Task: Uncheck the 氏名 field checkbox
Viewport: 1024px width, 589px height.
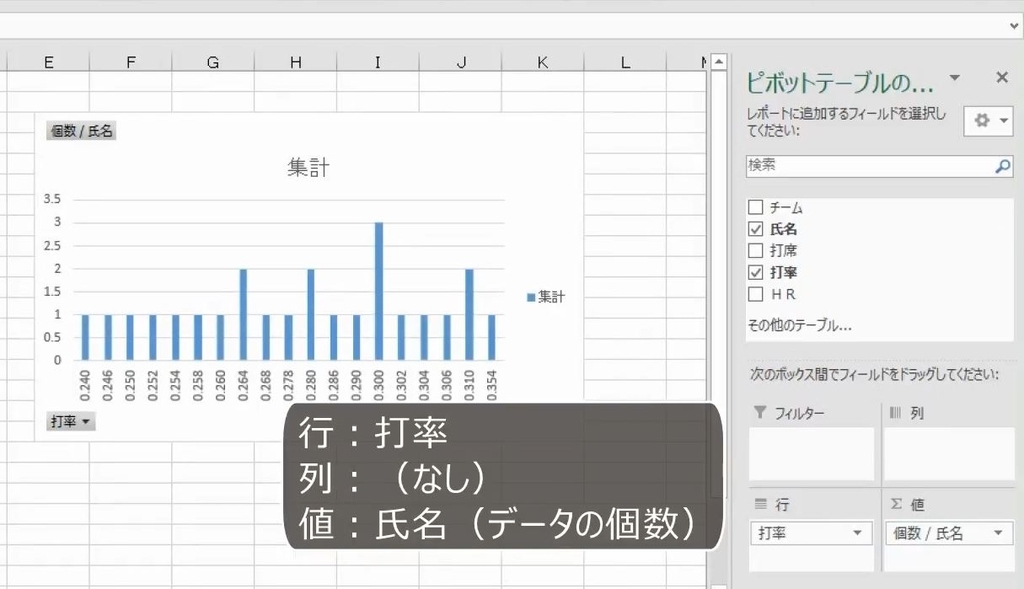Action: click(x=756, y=229)
